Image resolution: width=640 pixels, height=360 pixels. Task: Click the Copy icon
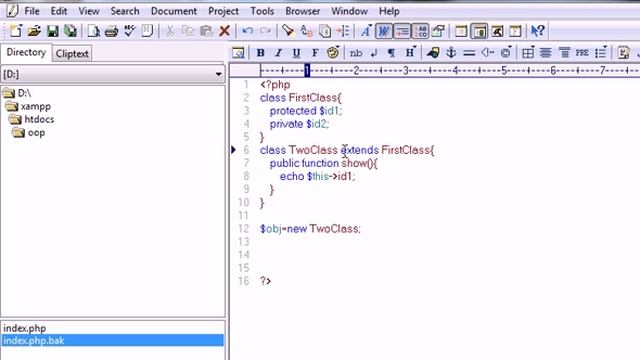(x=188, y=31)
